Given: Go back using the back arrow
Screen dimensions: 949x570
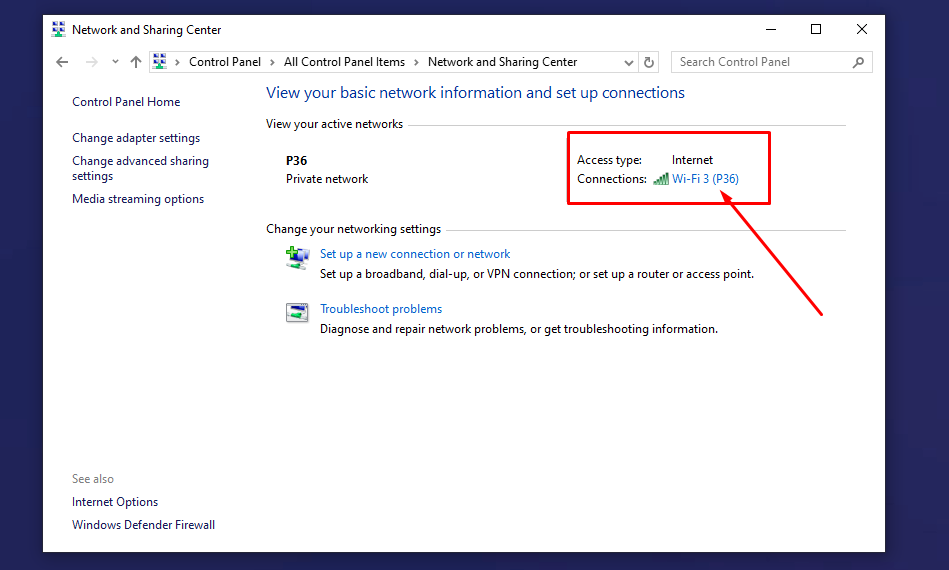Looking at the screenshot, I should (62, 62).
